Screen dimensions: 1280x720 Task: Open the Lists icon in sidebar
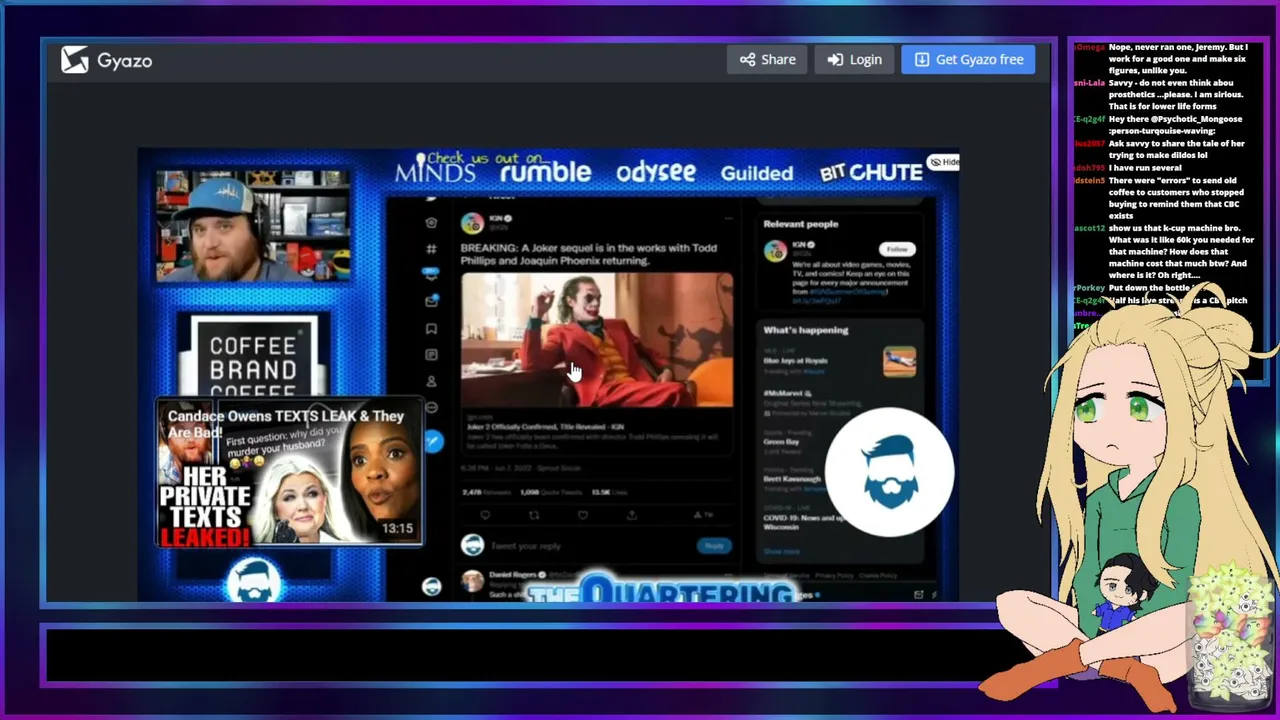[431, 355]
